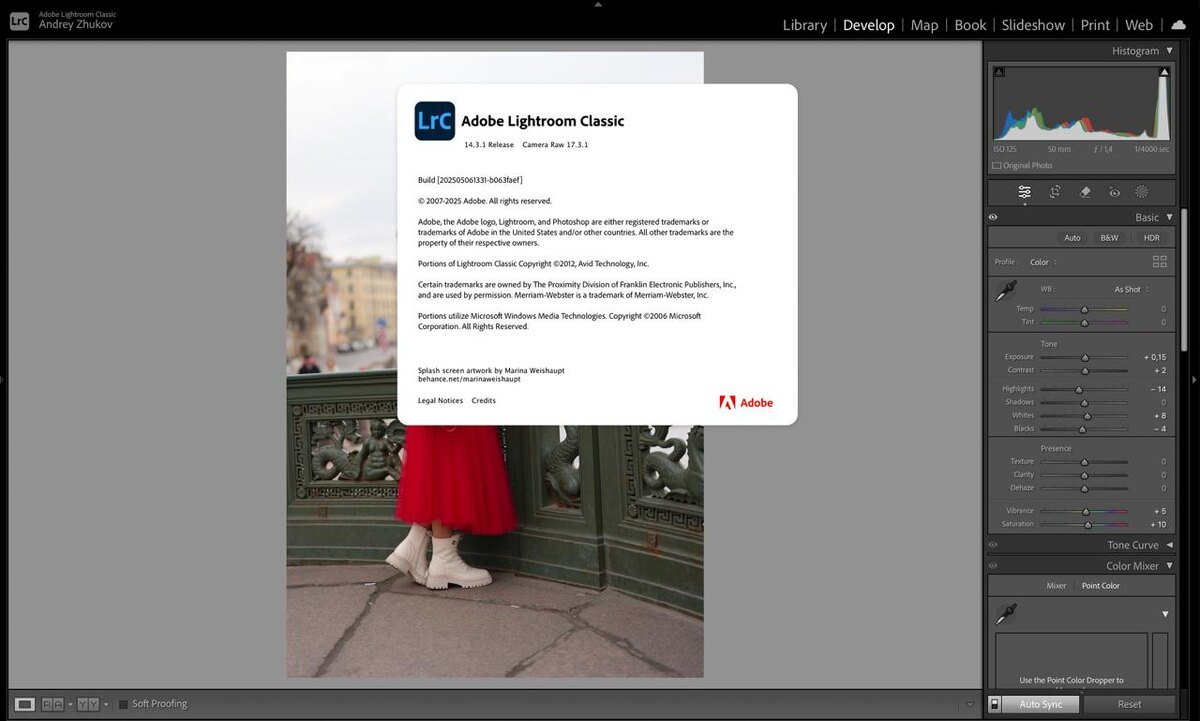Open Credits link in About dialog

[483, 401]
